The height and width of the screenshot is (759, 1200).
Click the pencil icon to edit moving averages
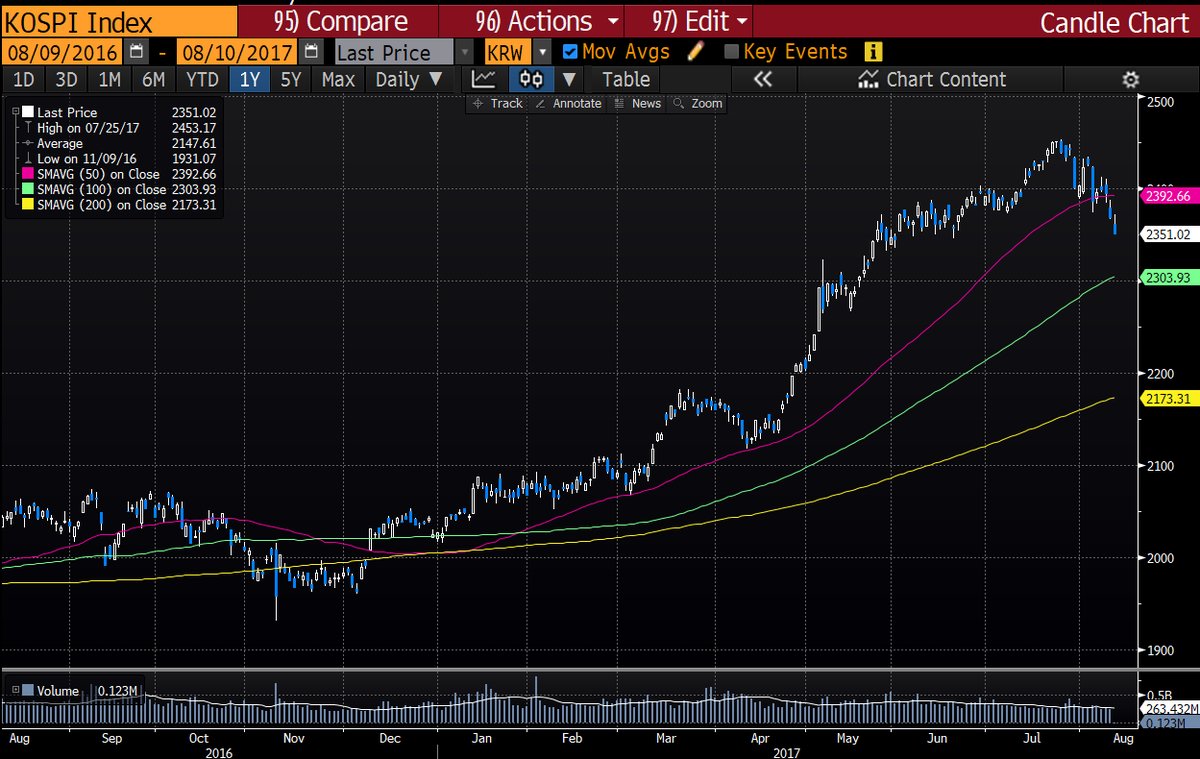point(696,52)
